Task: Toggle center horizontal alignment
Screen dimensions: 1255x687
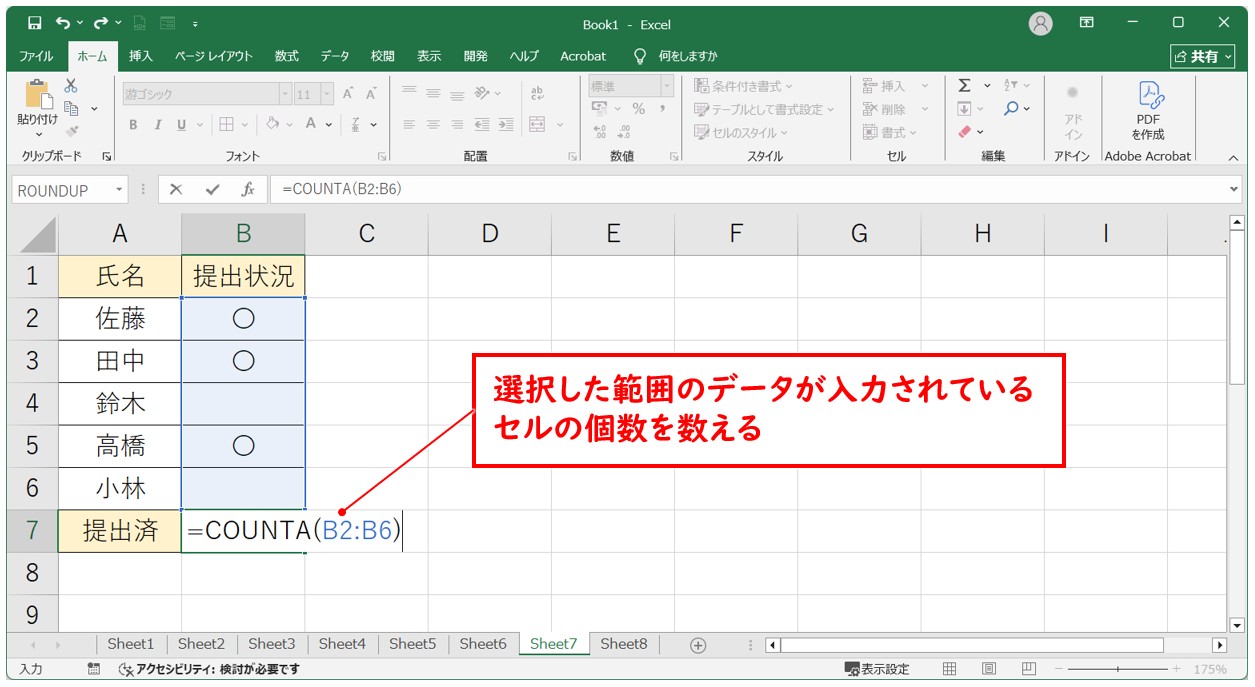Action: (433, 124)
